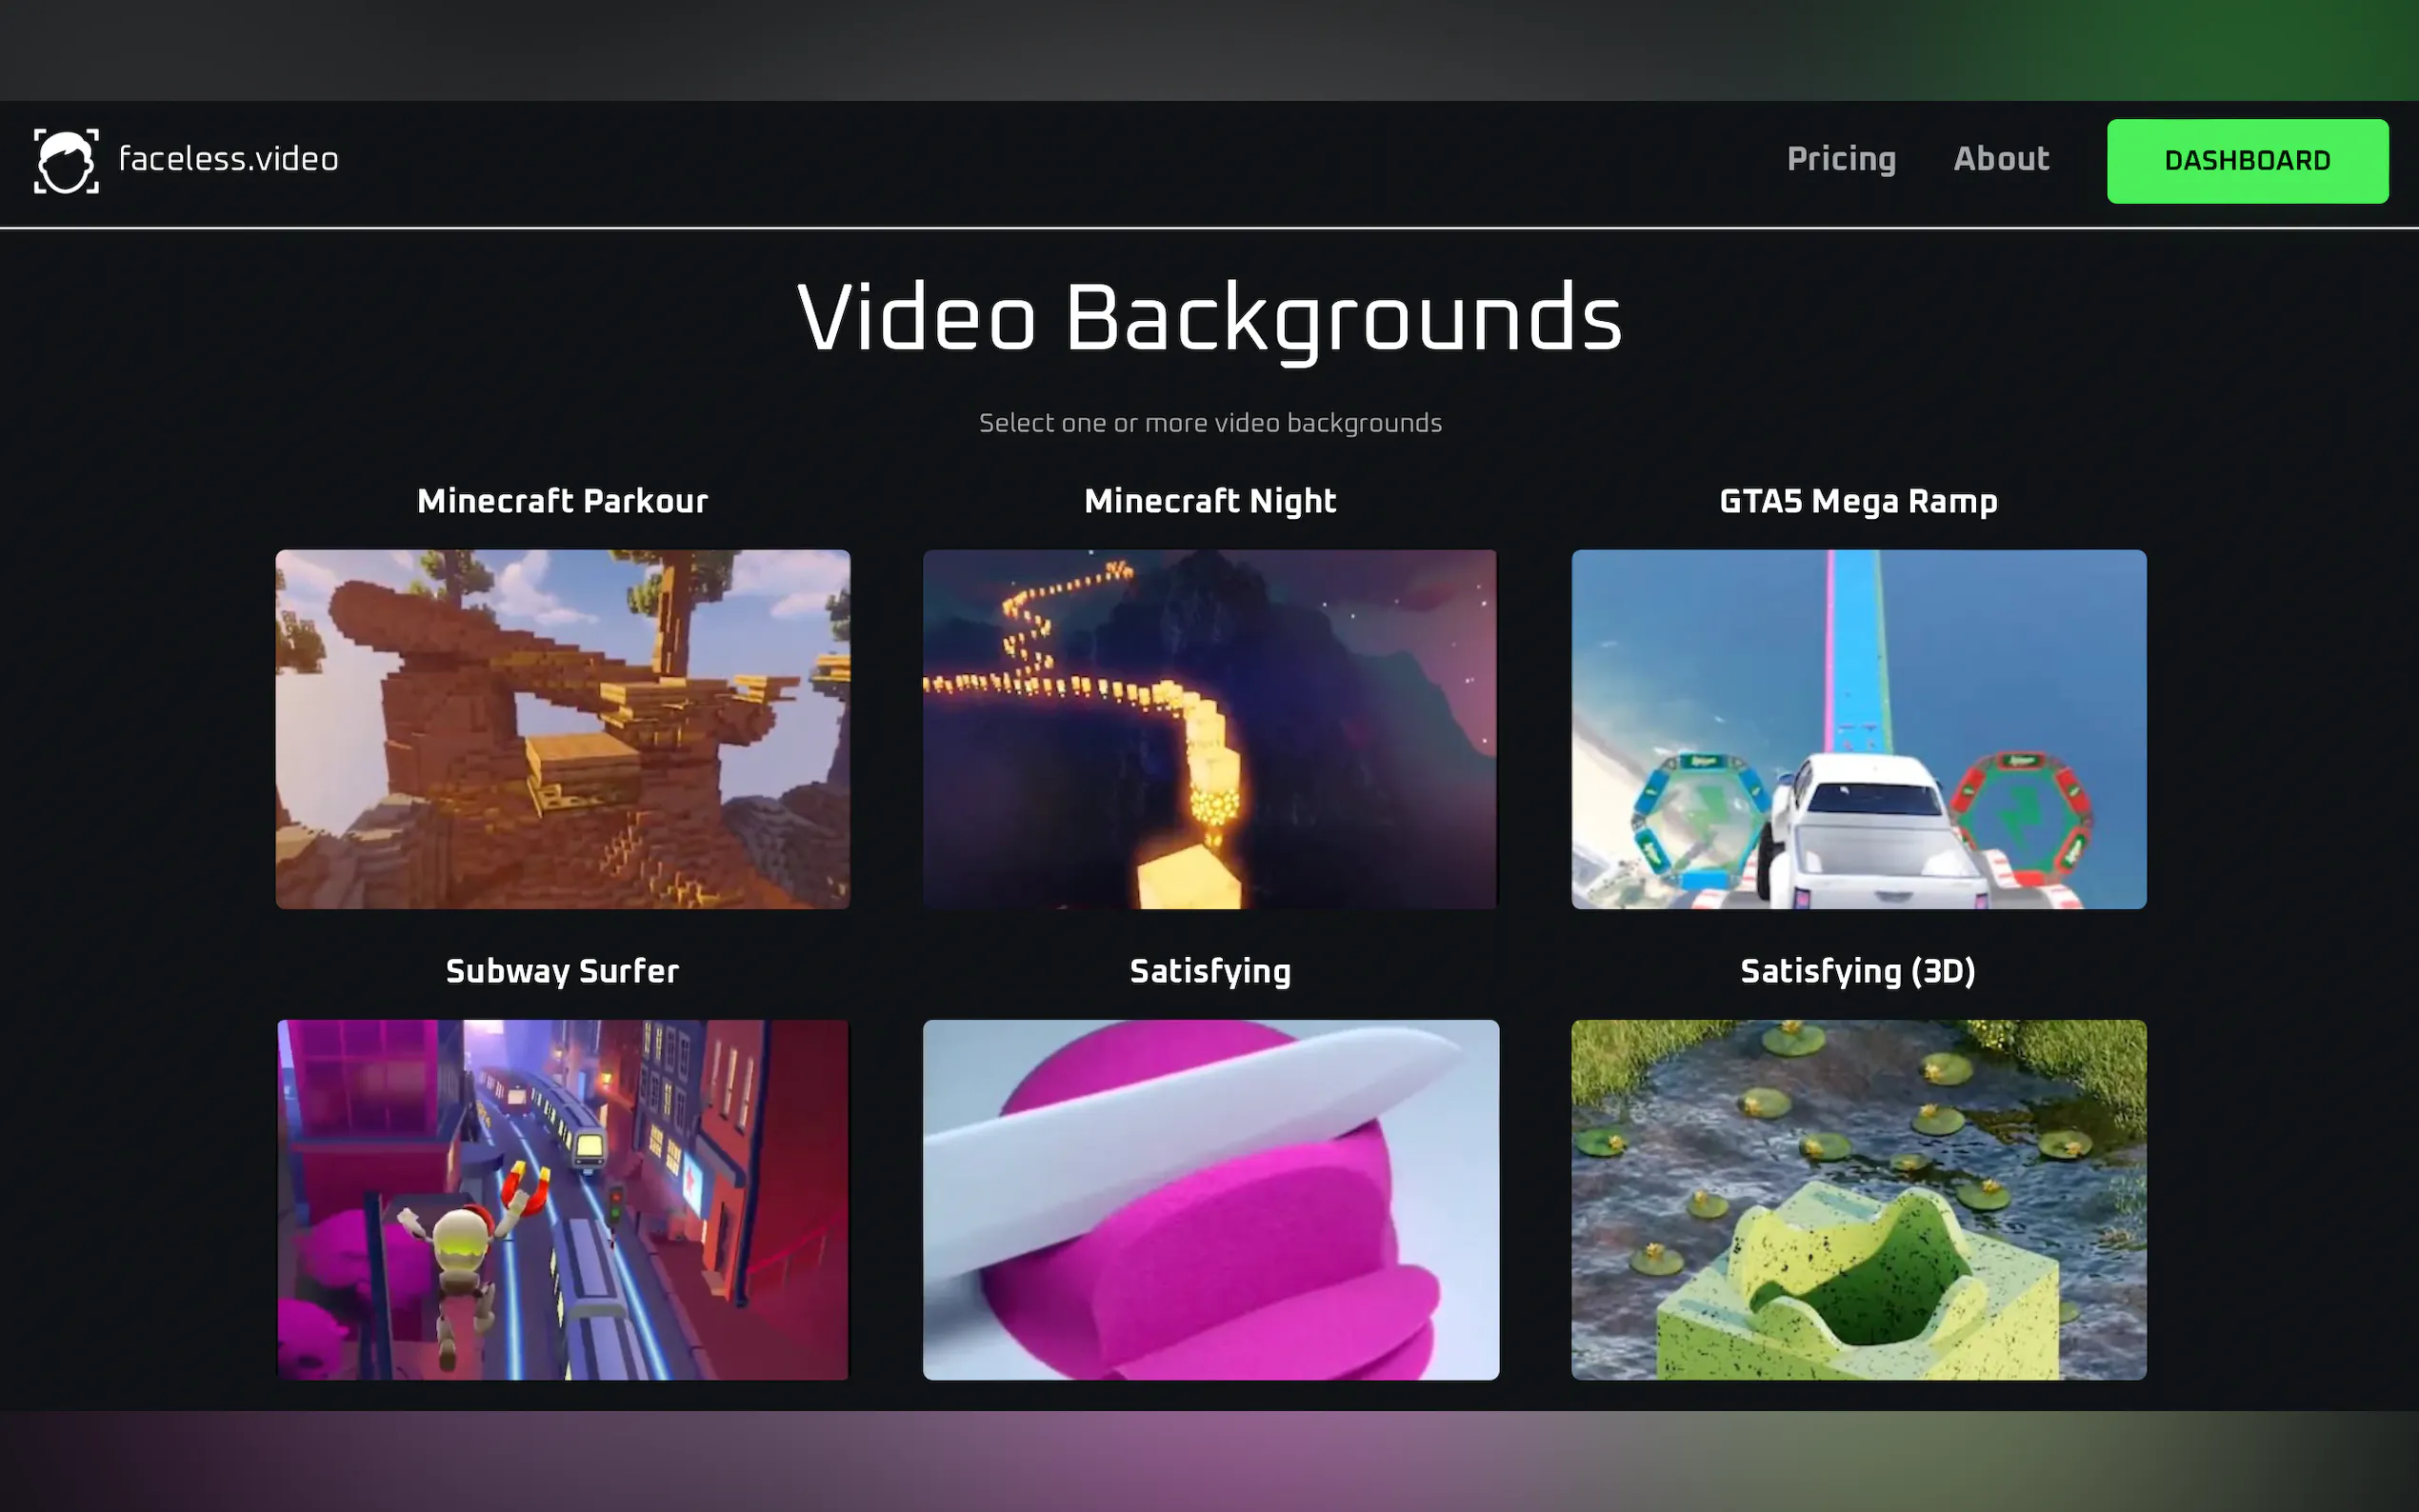Screen dimensions: 2419x1512
Task: Pick the GTA5 Mega Ramp thumbnail
Action: tap(1858, 729)
